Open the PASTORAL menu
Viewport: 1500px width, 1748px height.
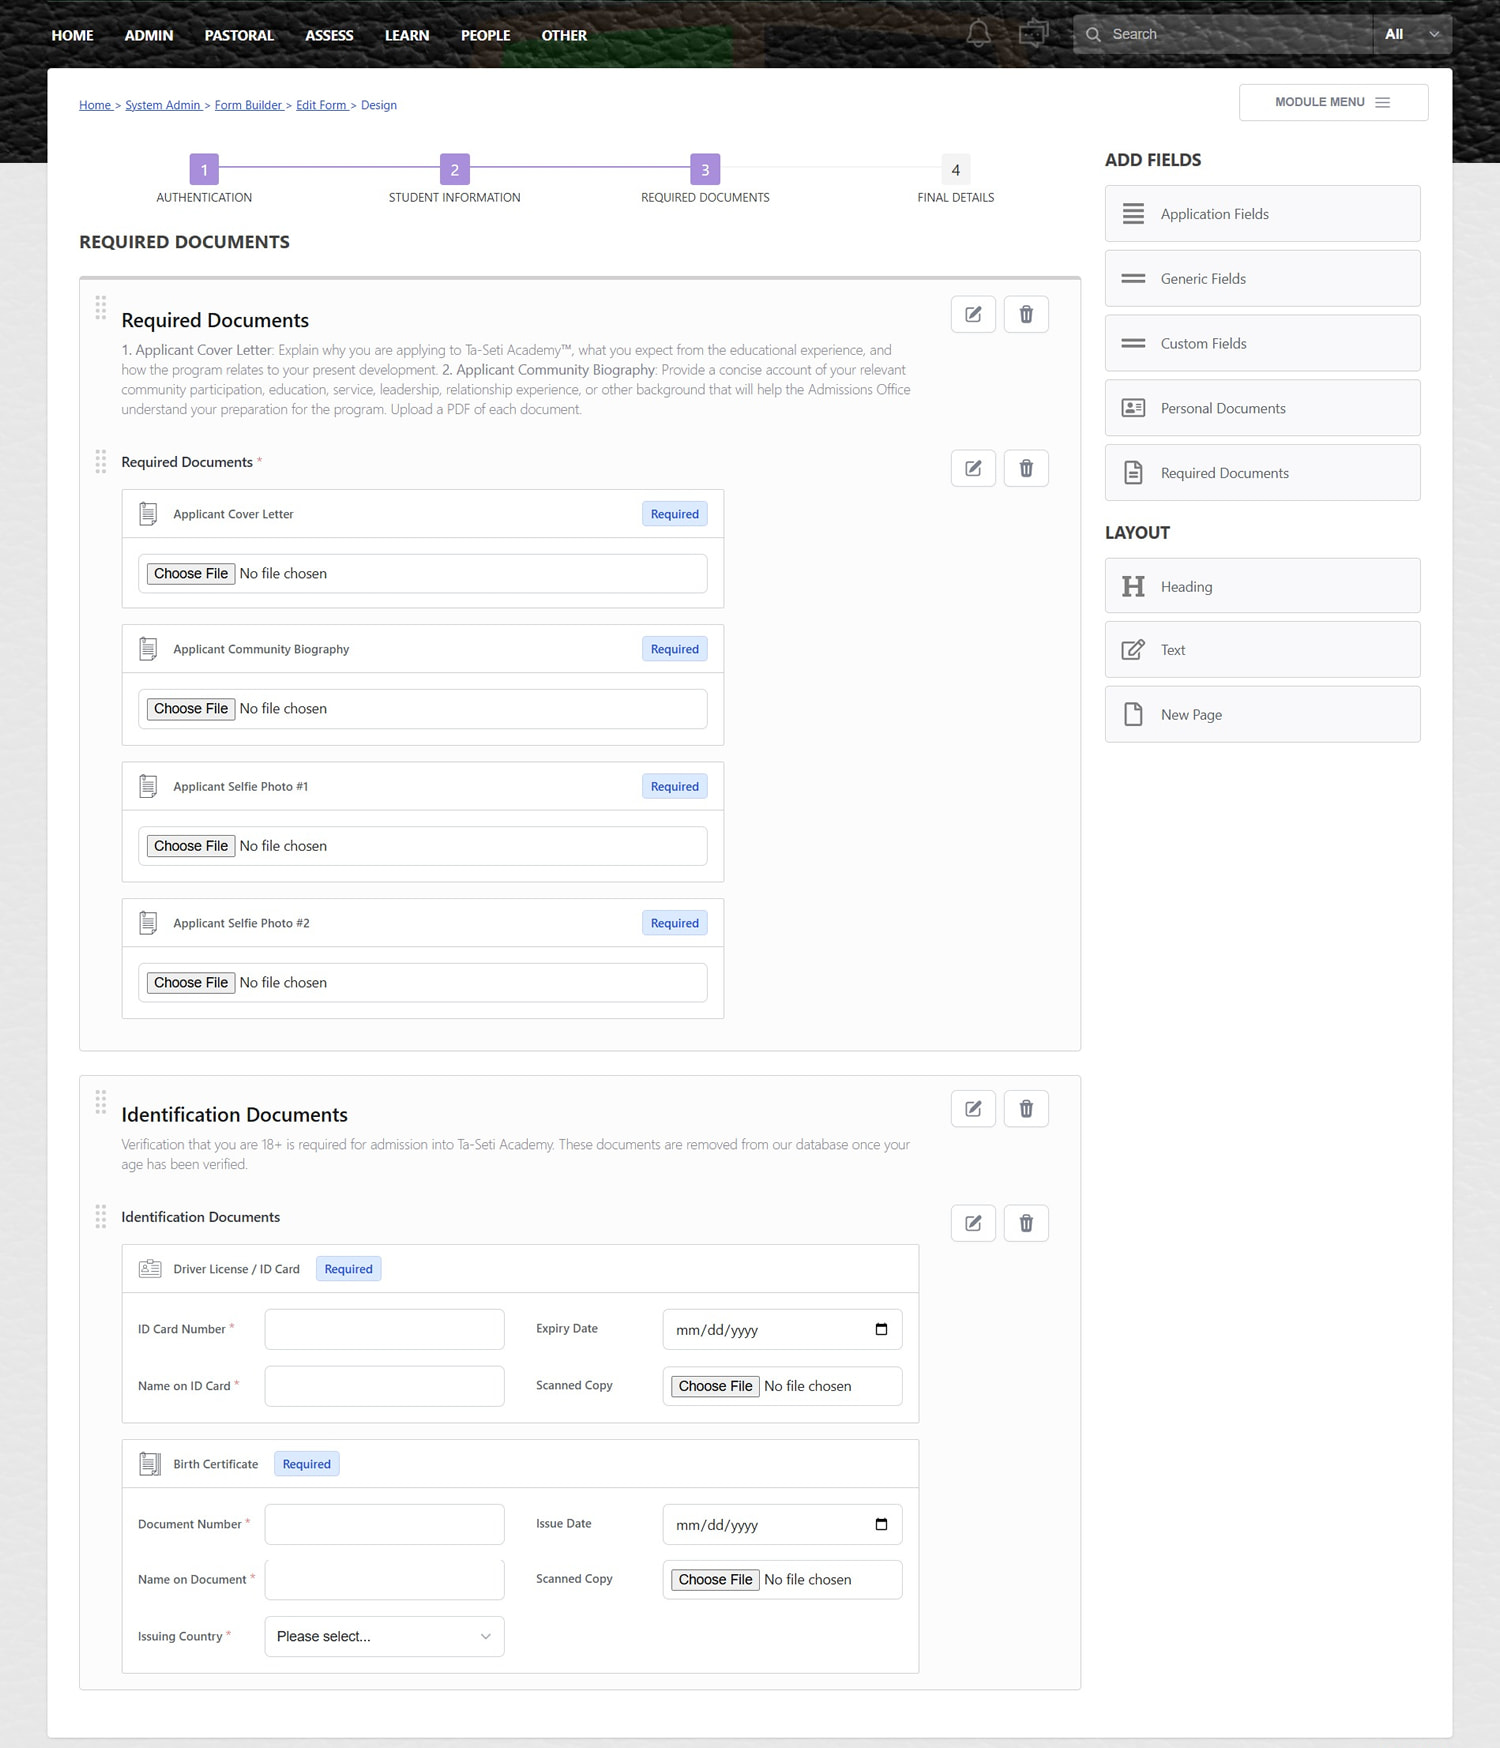point(239,35)
